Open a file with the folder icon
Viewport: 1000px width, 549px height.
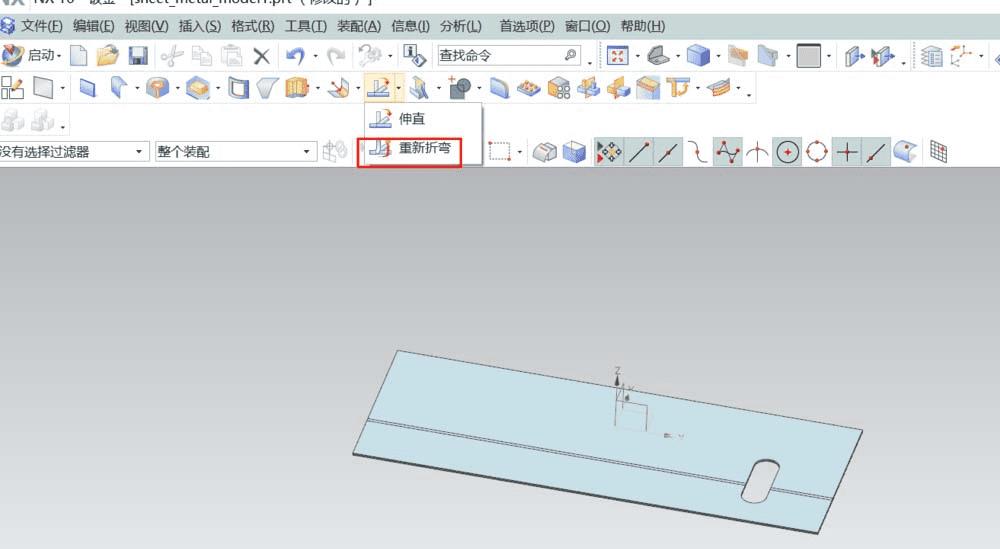pos(108,56)
